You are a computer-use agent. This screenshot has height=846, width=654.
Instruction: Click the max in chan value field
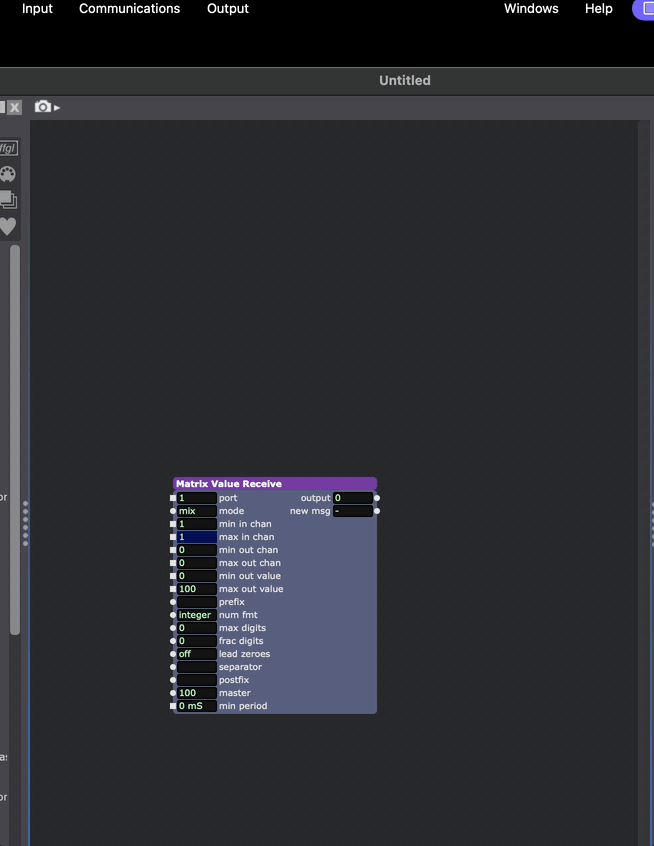click(196, 537)
